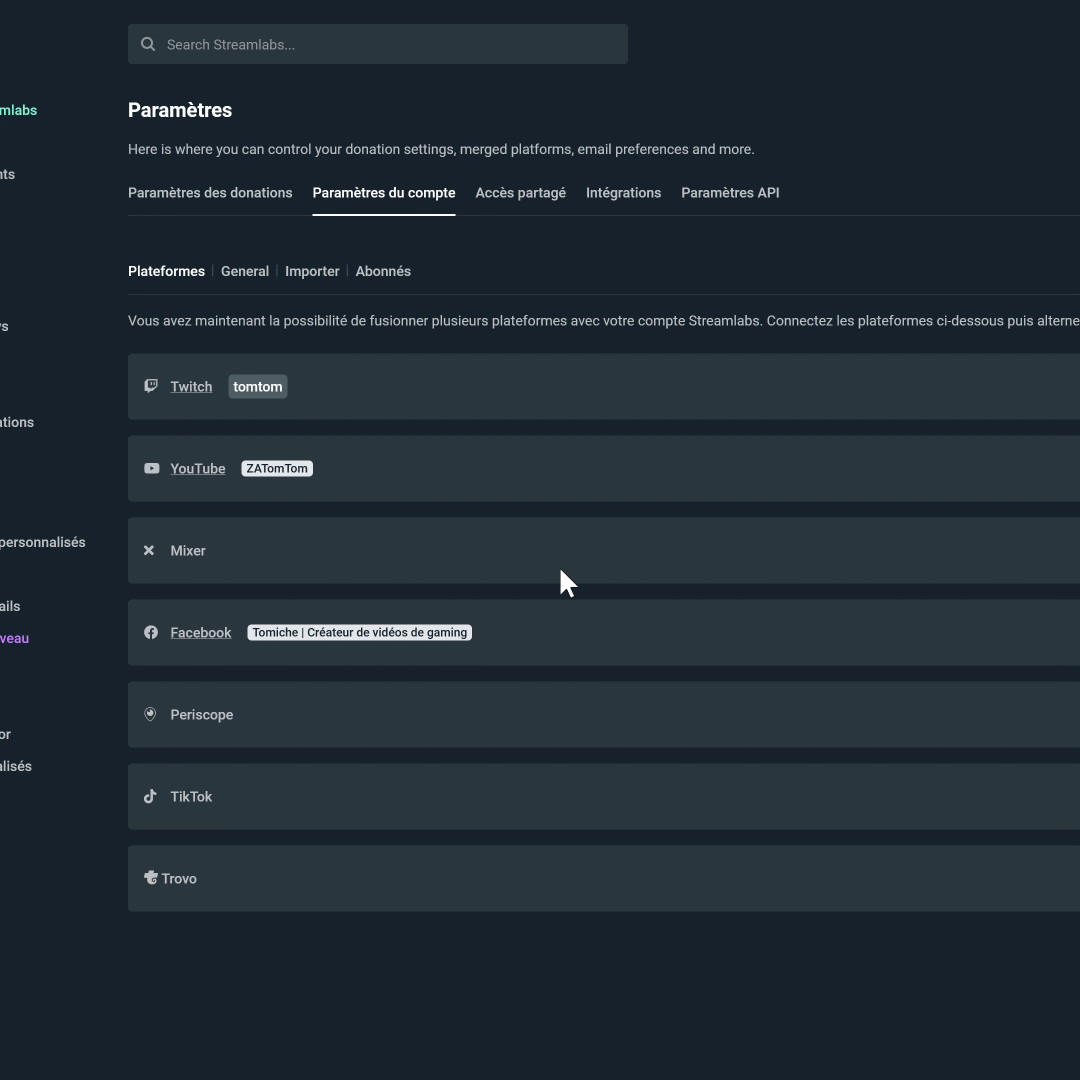Click the Twitch platform link
Viewport: 1080px width, 1080px height.
[x=191, y=387]
